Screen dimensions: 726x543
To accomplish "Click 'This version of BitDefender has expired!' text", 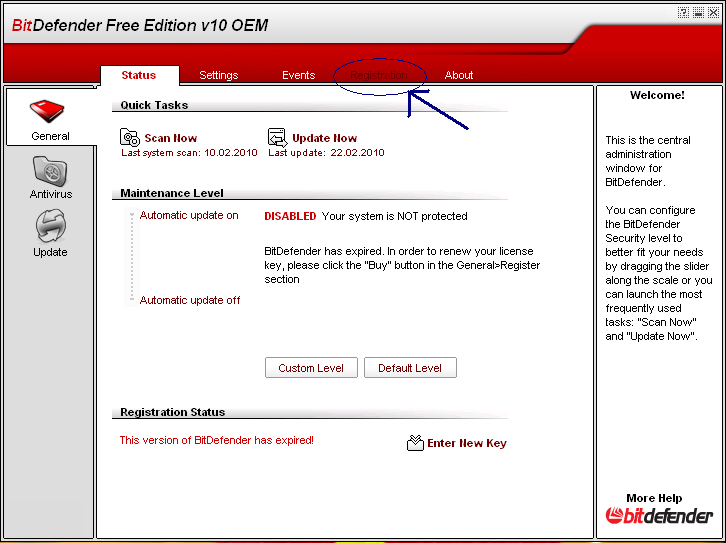I will (x=217, y=440).
